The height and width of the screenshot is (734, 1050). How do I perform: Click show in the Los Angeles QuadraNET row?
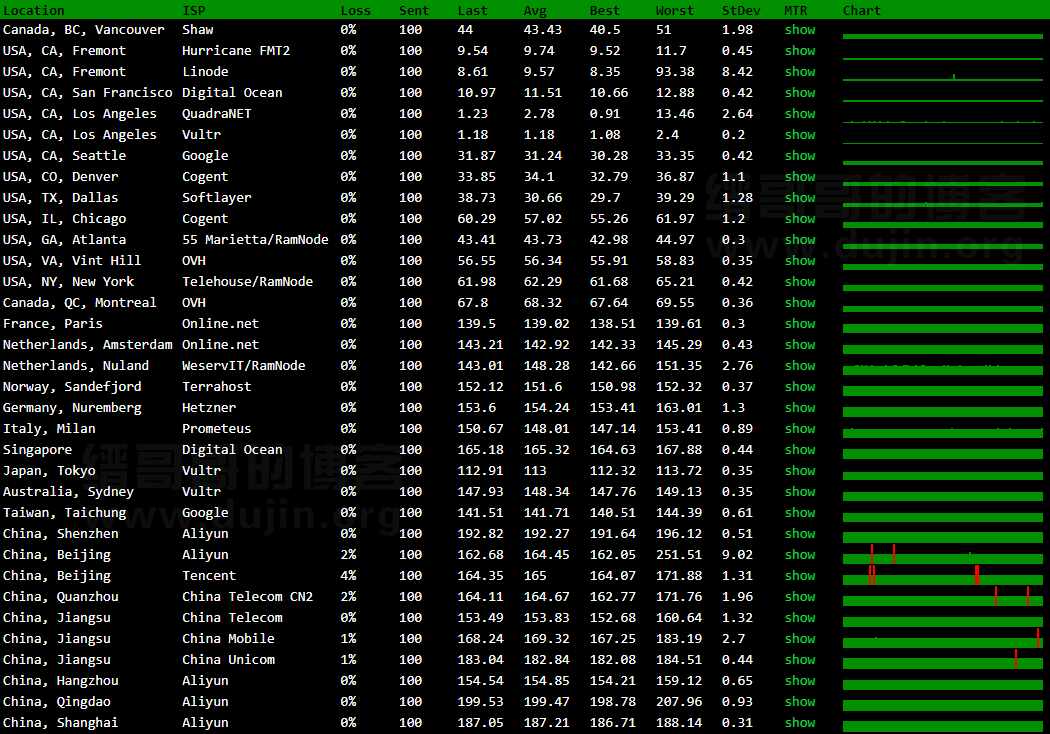800,114
